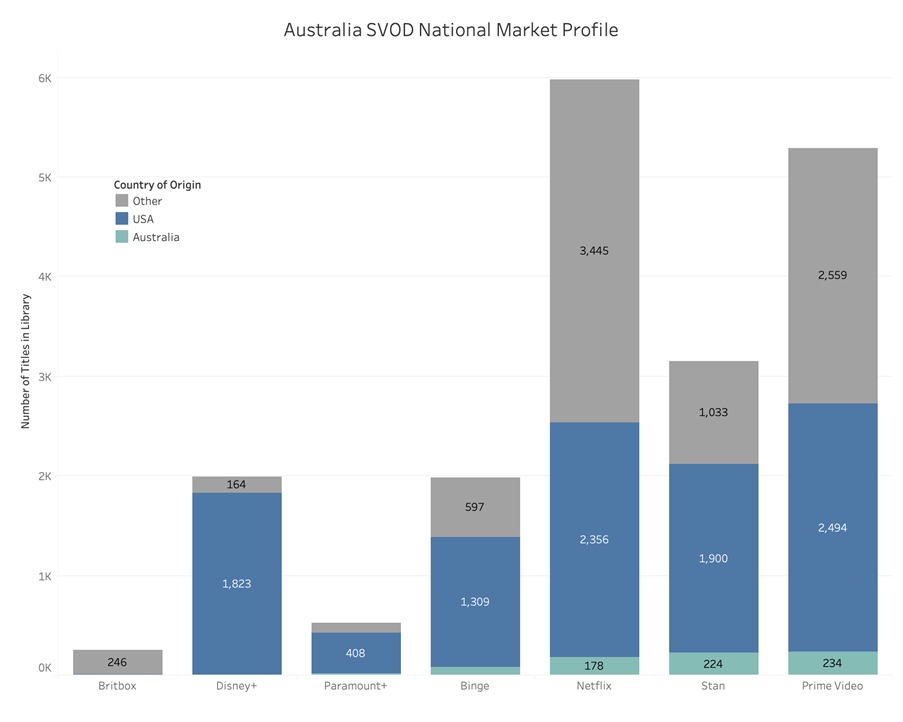The image size is (903, 722).
Task: Click the 2K y-axis tick label
Action: [45, 476]
